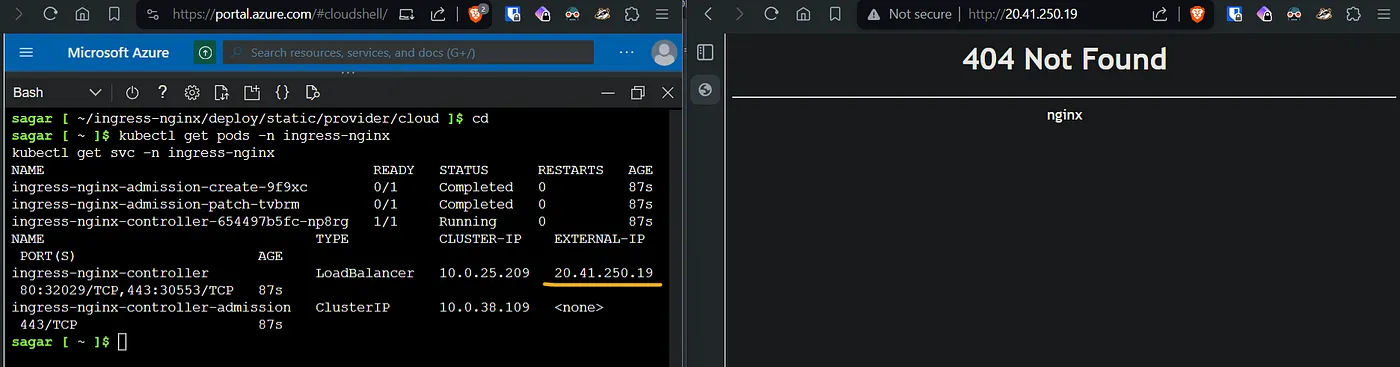Install app icon in Azure address bar
The image size is (1400, 367).
click(406, 15)
